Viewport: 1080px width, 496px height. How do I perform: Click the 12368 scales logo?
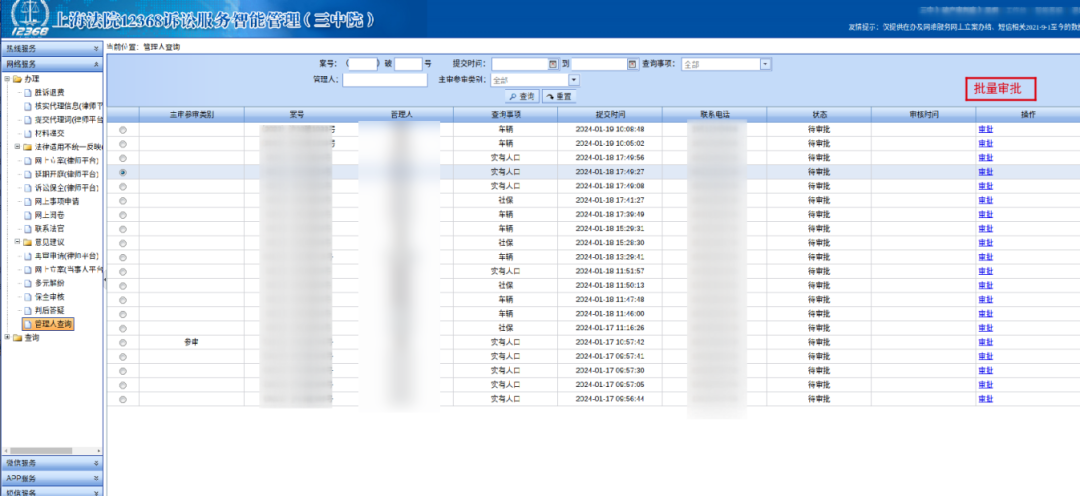pos(30,19)
